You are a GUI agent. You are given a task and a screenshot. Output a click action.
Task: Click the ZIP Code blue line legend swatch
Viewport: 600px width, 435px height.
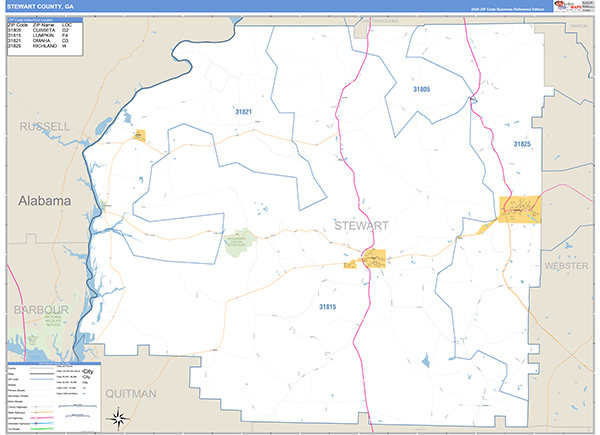pyautogui.click(x=41, y=379)
